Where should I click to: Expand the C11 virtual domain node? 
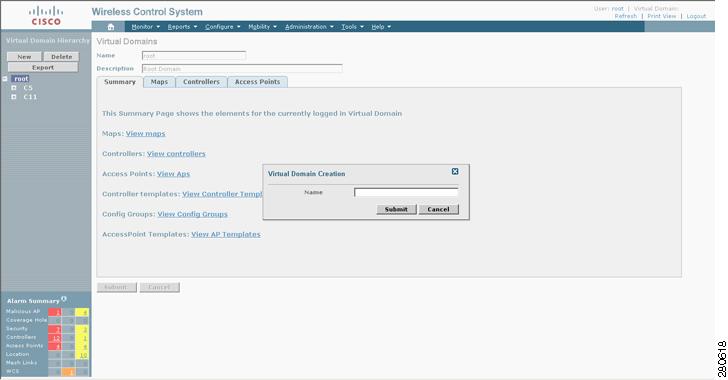14,97
